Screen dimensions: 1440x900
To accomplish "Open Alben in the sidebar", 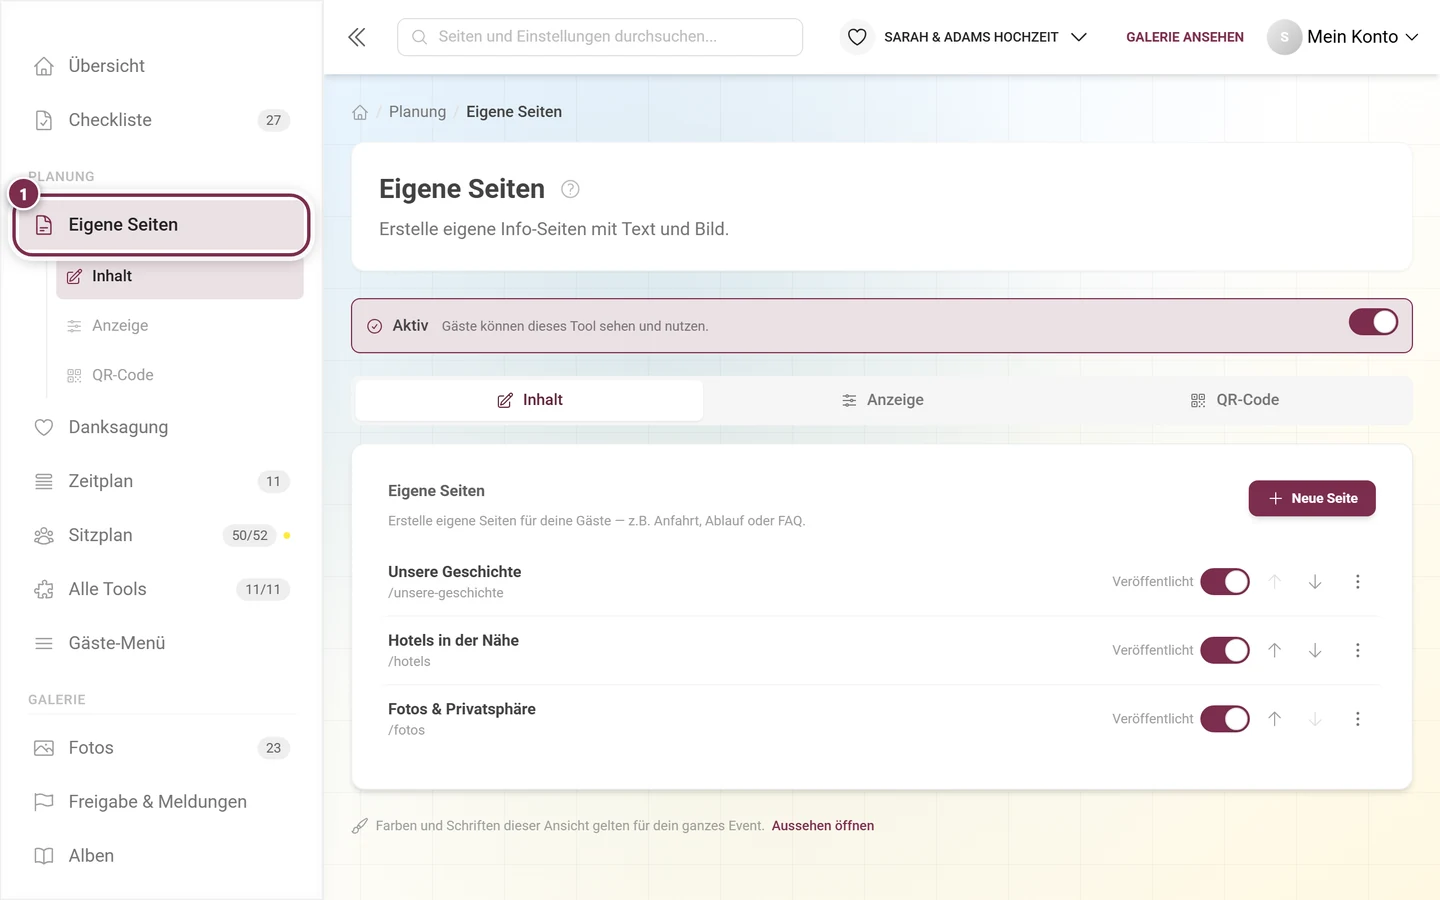I will pyautogui.click(x=161, y=856).
